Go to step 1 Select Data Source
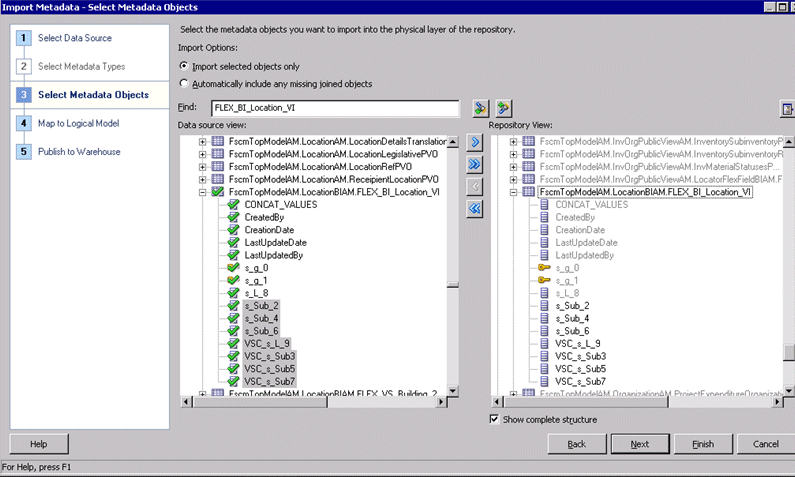The image size is (795, 477). [75, 38]
